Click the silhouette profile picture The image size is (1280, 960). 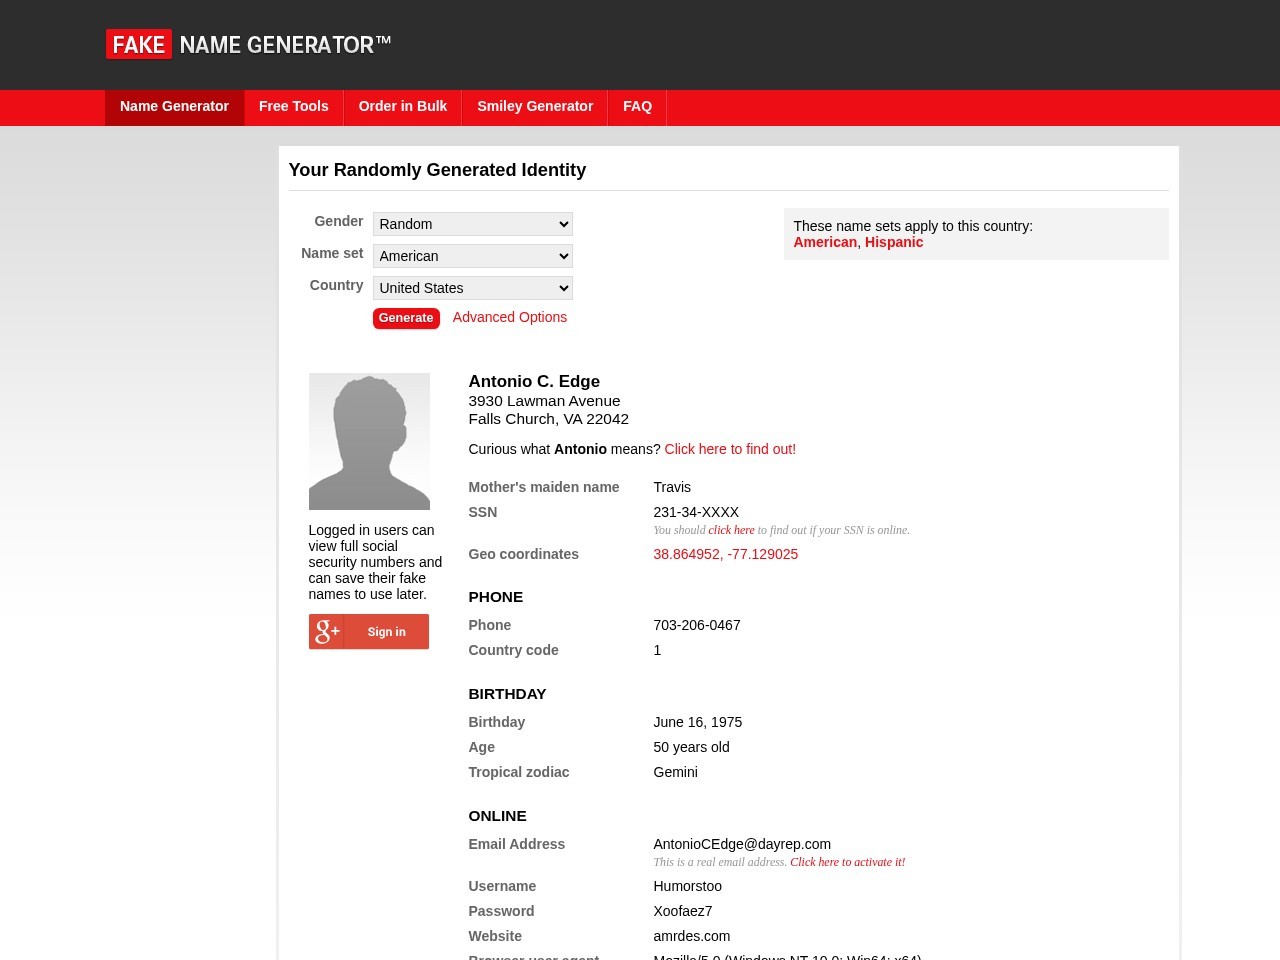[x=369, y=441]
